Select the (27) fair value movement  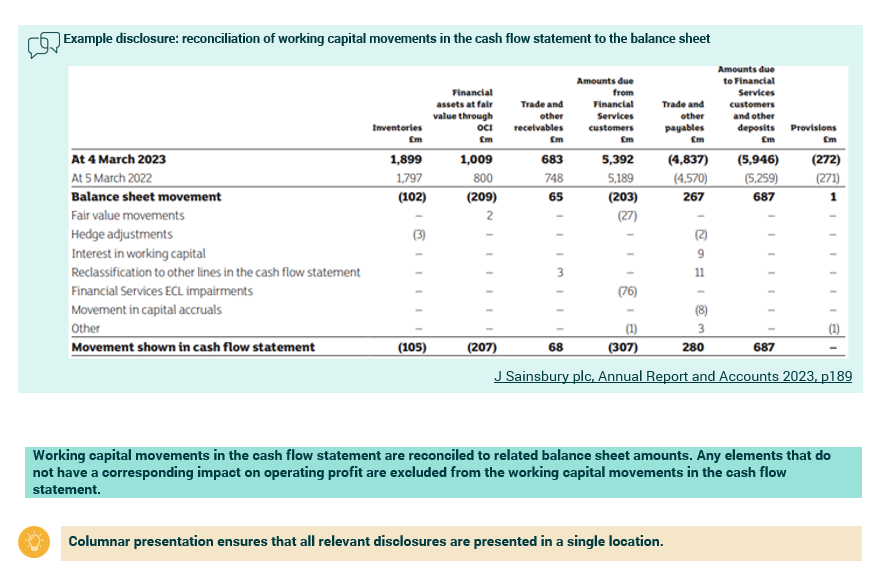[x=627, y=216]
